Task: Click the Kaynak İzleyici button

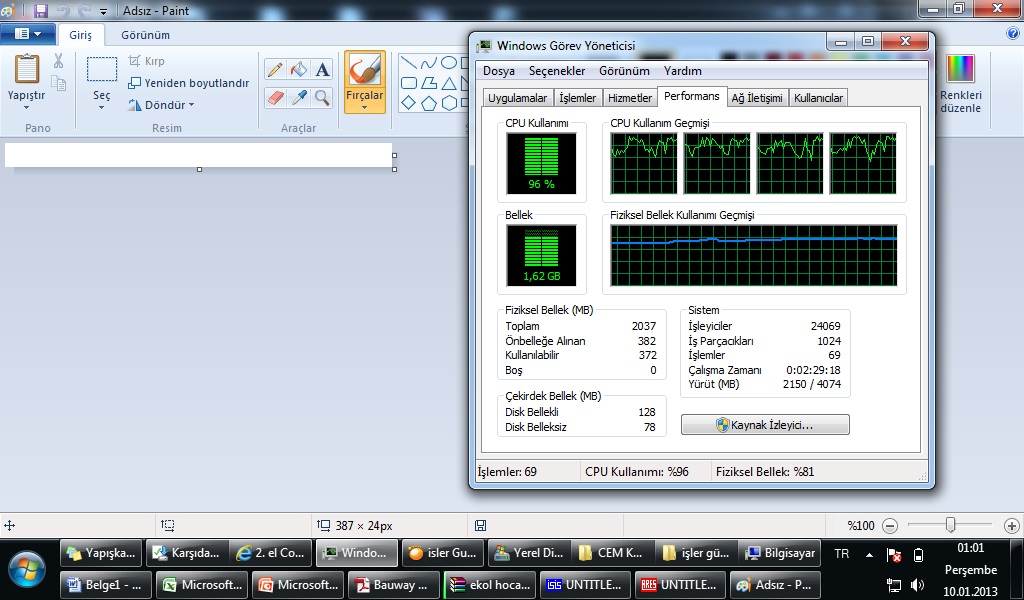Action: [765, 425]
